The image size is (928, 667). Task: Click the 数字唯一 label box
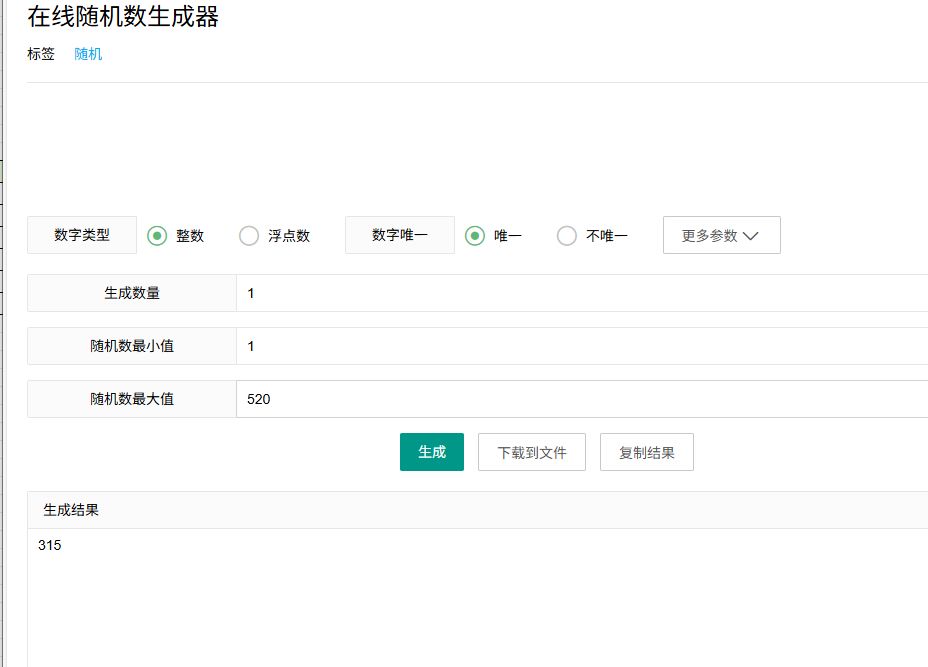(399, 235)
